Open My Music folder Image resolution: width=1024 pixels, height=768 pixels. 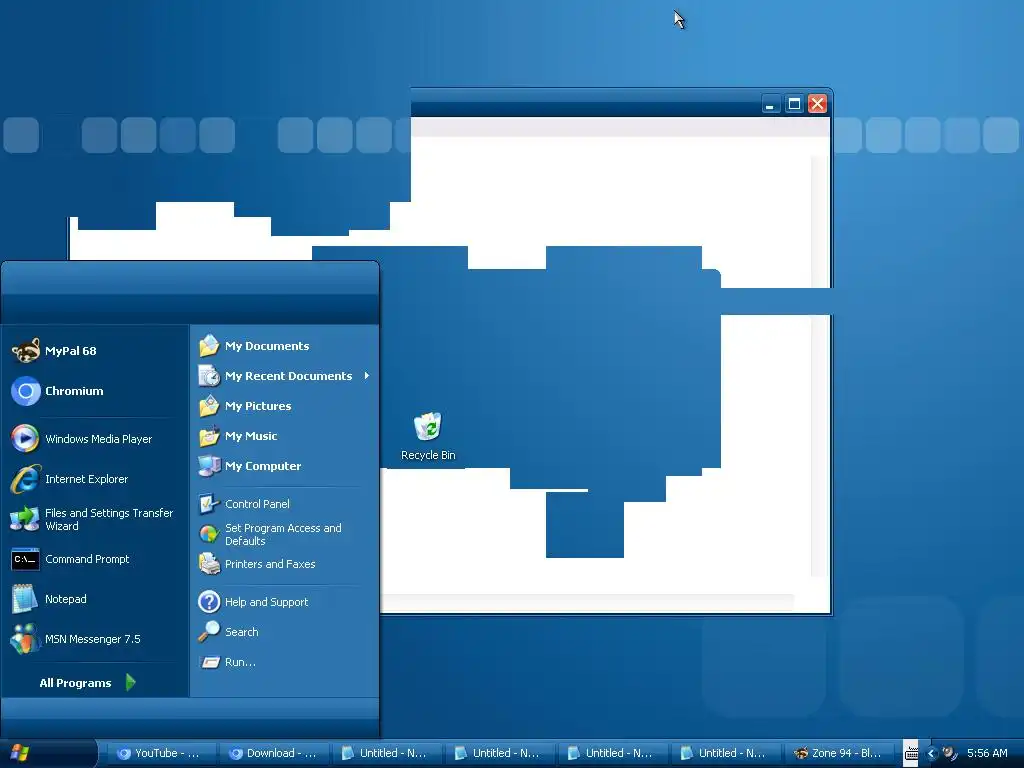(x=284, y=436)
